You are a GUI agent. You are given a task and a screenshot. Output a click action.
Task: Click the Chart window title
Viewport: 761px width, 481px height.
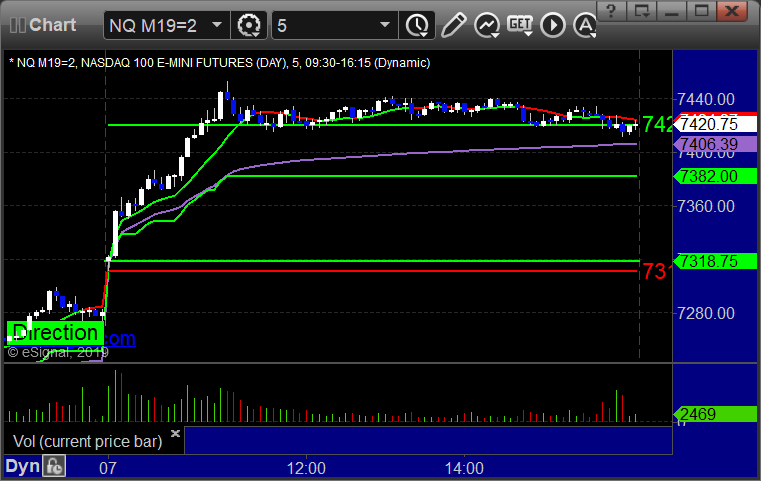click(52, 25)
